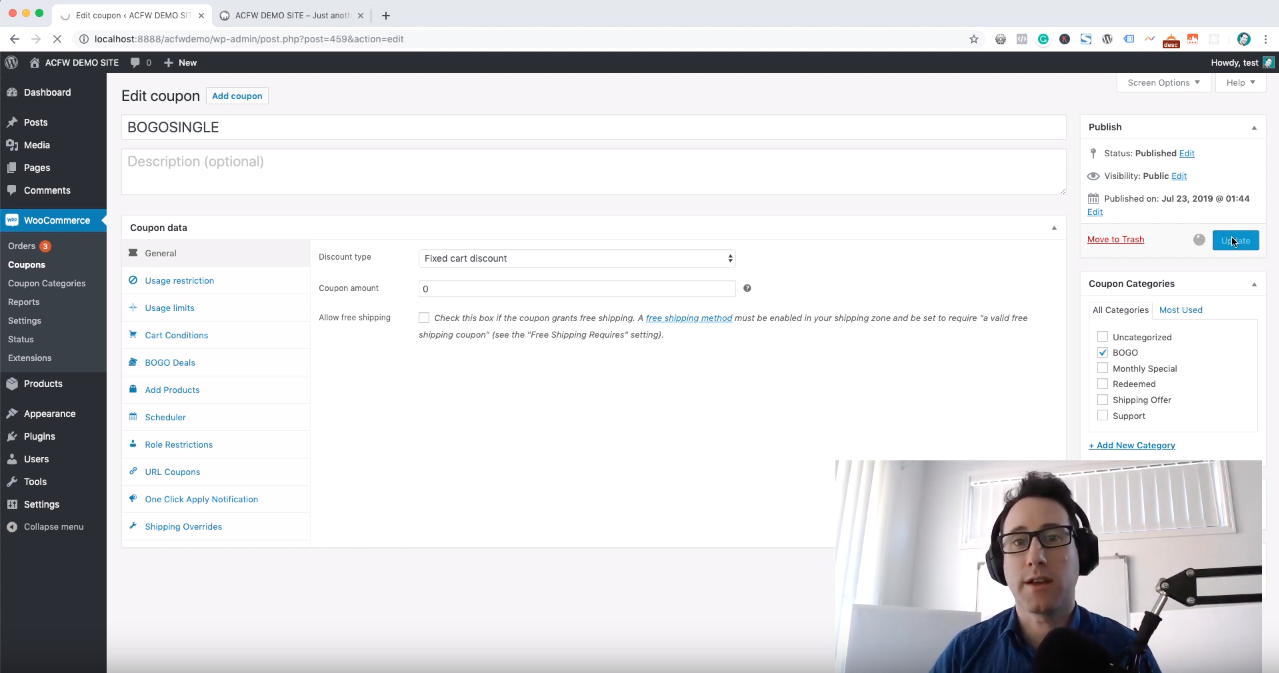Check the Monthly Special category

[1102, 368]
